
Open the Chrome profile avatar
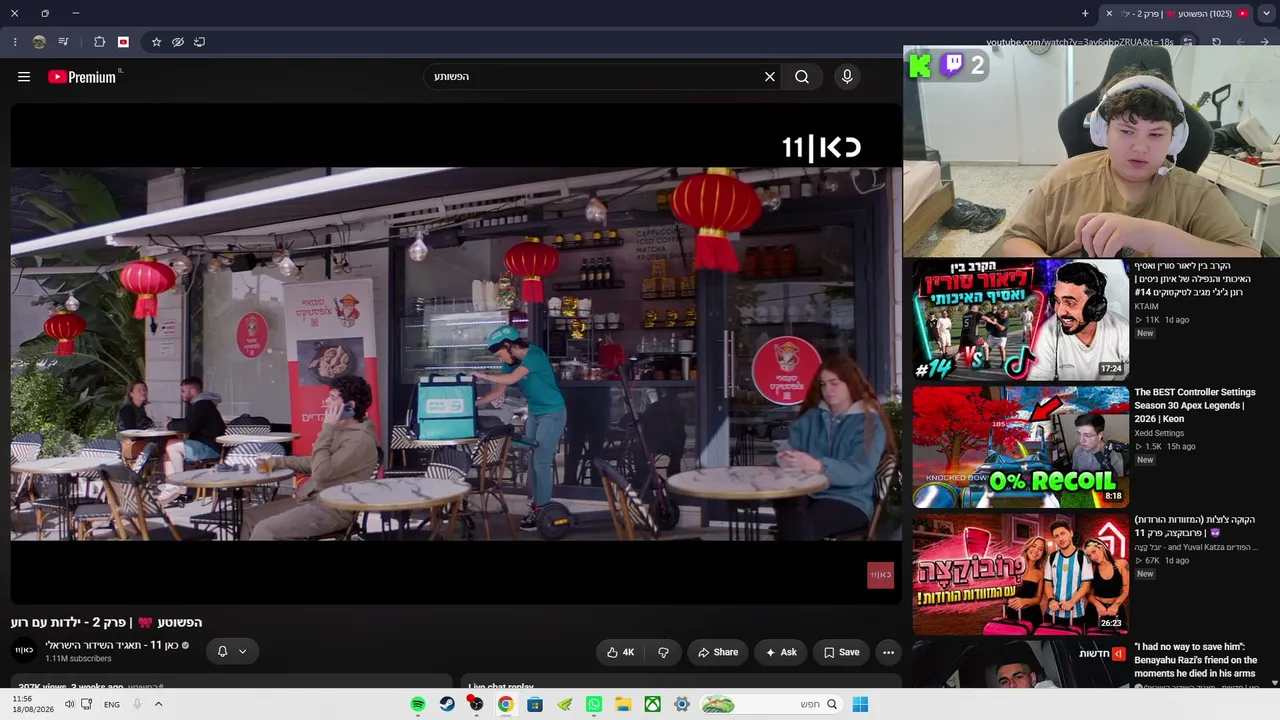coord(39,42)
